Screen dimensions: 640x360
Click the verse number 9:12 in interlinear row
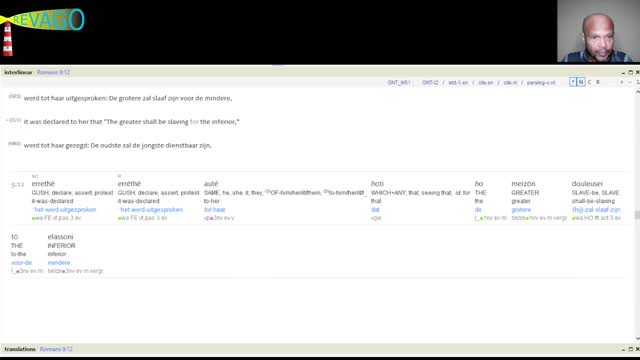tap(17, 184)
